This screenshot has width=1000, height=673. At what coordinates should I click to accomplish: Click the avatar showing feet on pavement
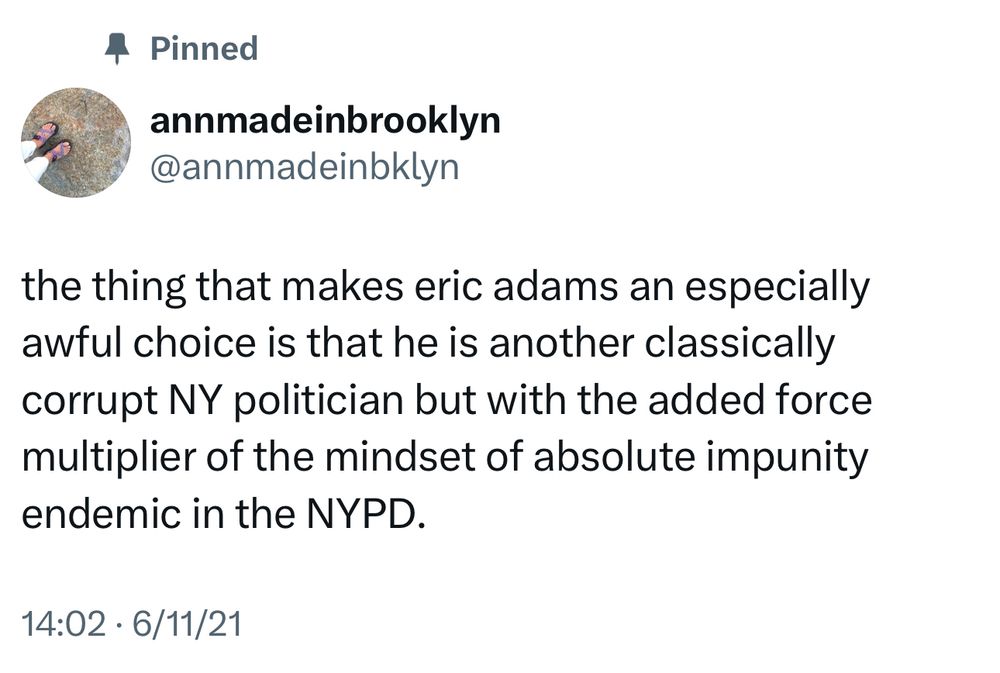[x=74, y=140]
